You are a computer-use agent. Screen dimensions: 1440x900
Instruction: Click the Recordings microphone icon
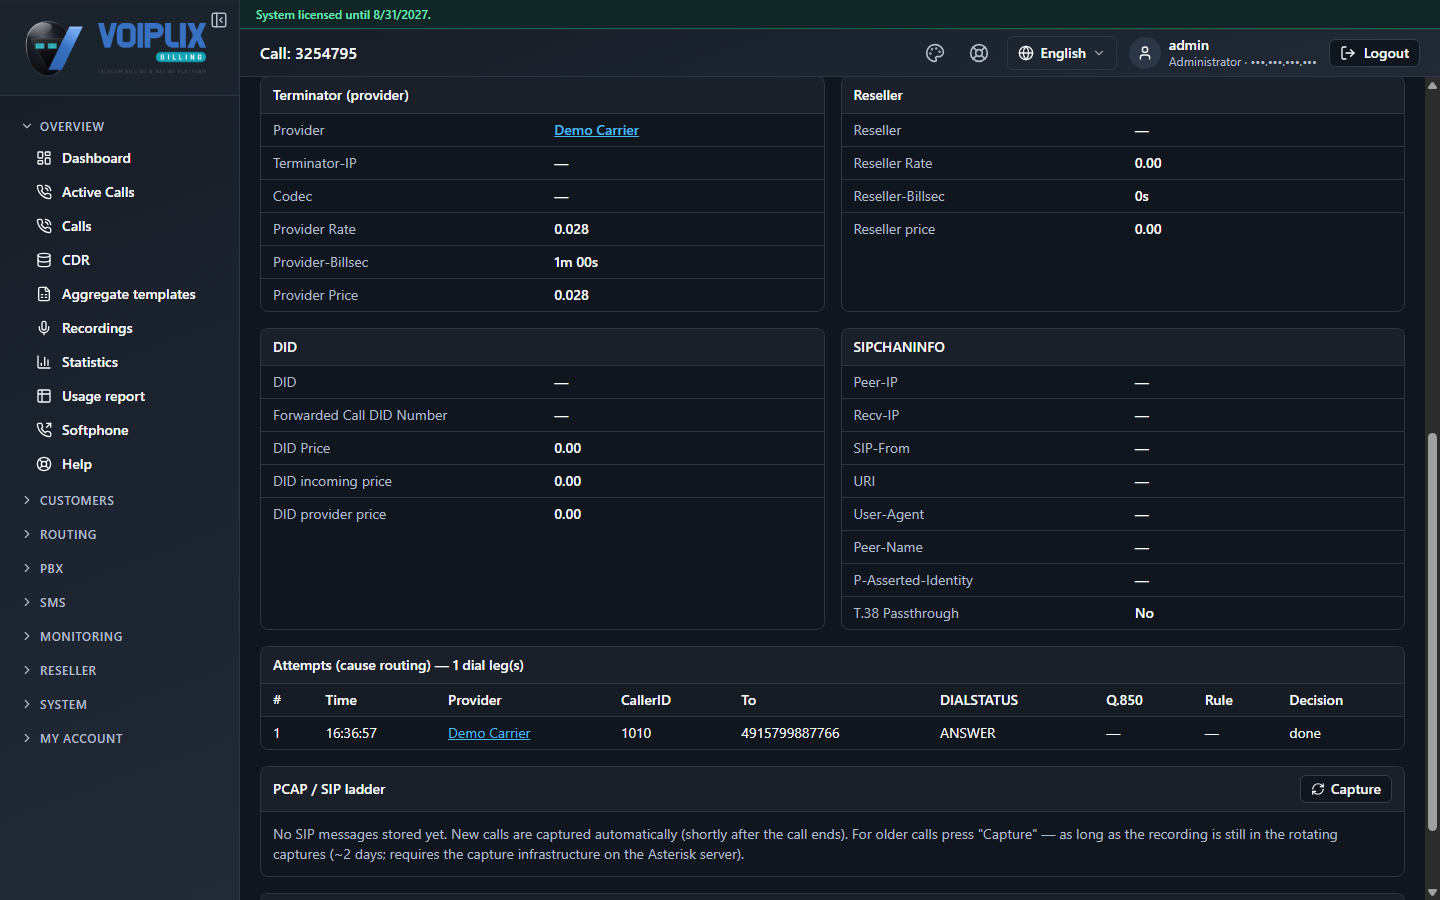[x=44, y=328]
